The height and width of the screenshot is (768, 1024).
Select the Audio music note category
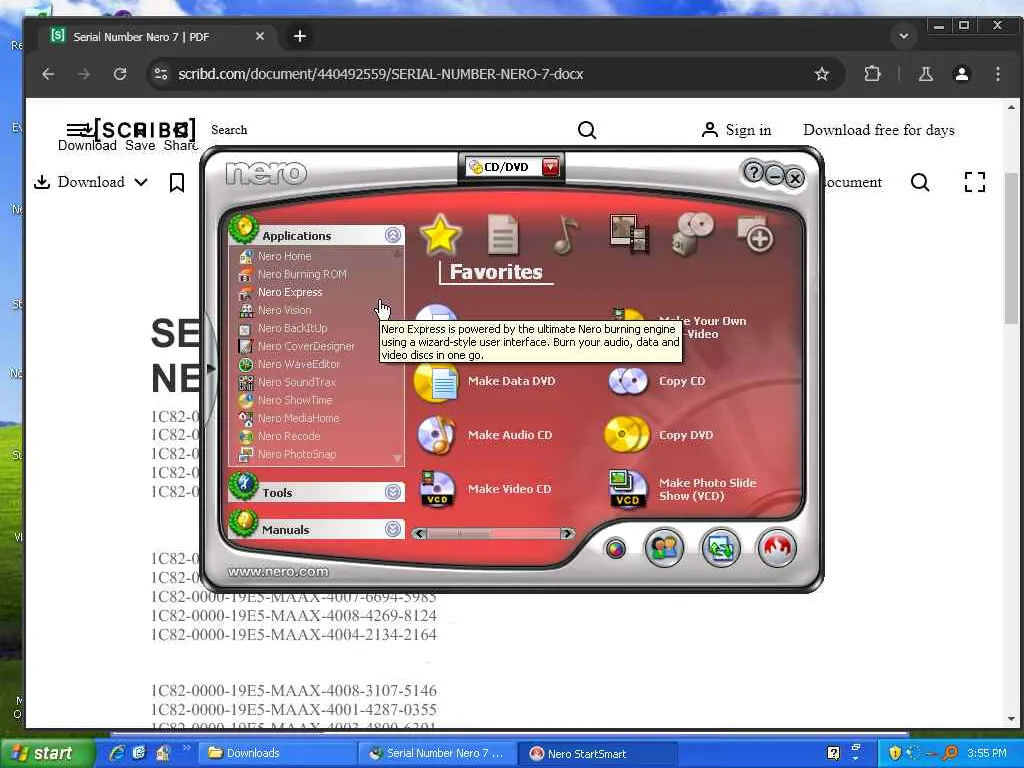[566, 234]
